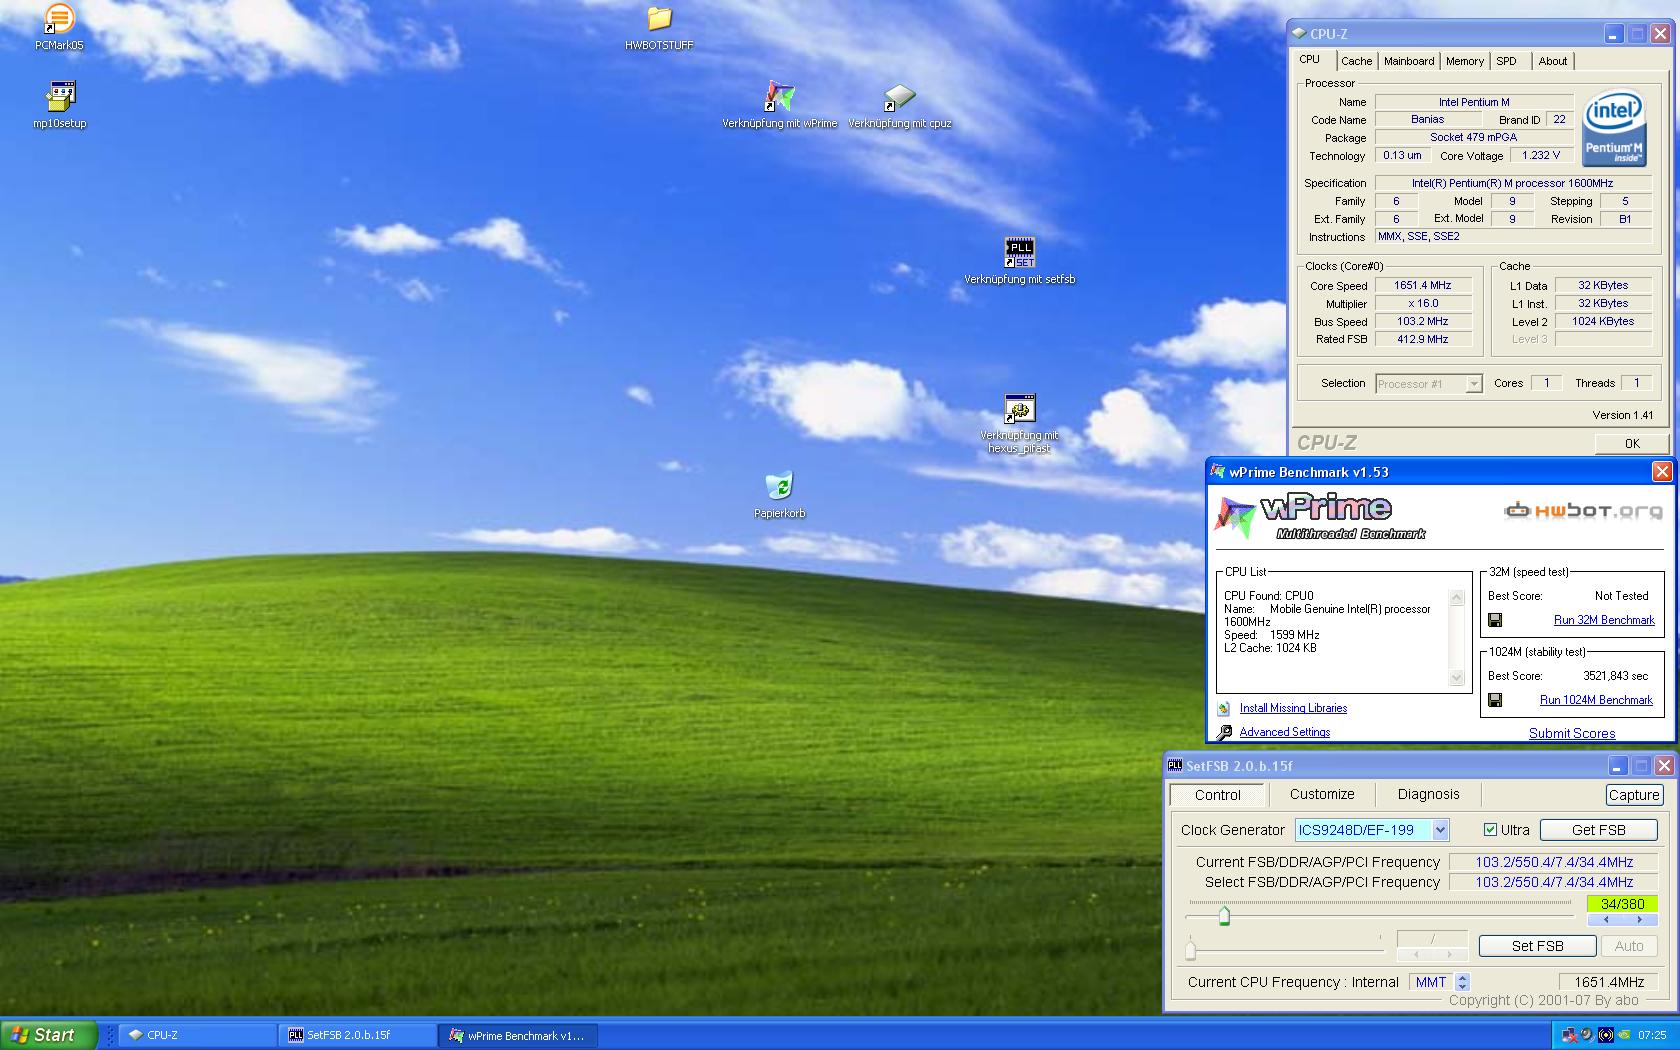The width and height of the screenshot is (1680, 1050).
Task: Click left arrow under 34/380 value
Action: pos(1606,919)
